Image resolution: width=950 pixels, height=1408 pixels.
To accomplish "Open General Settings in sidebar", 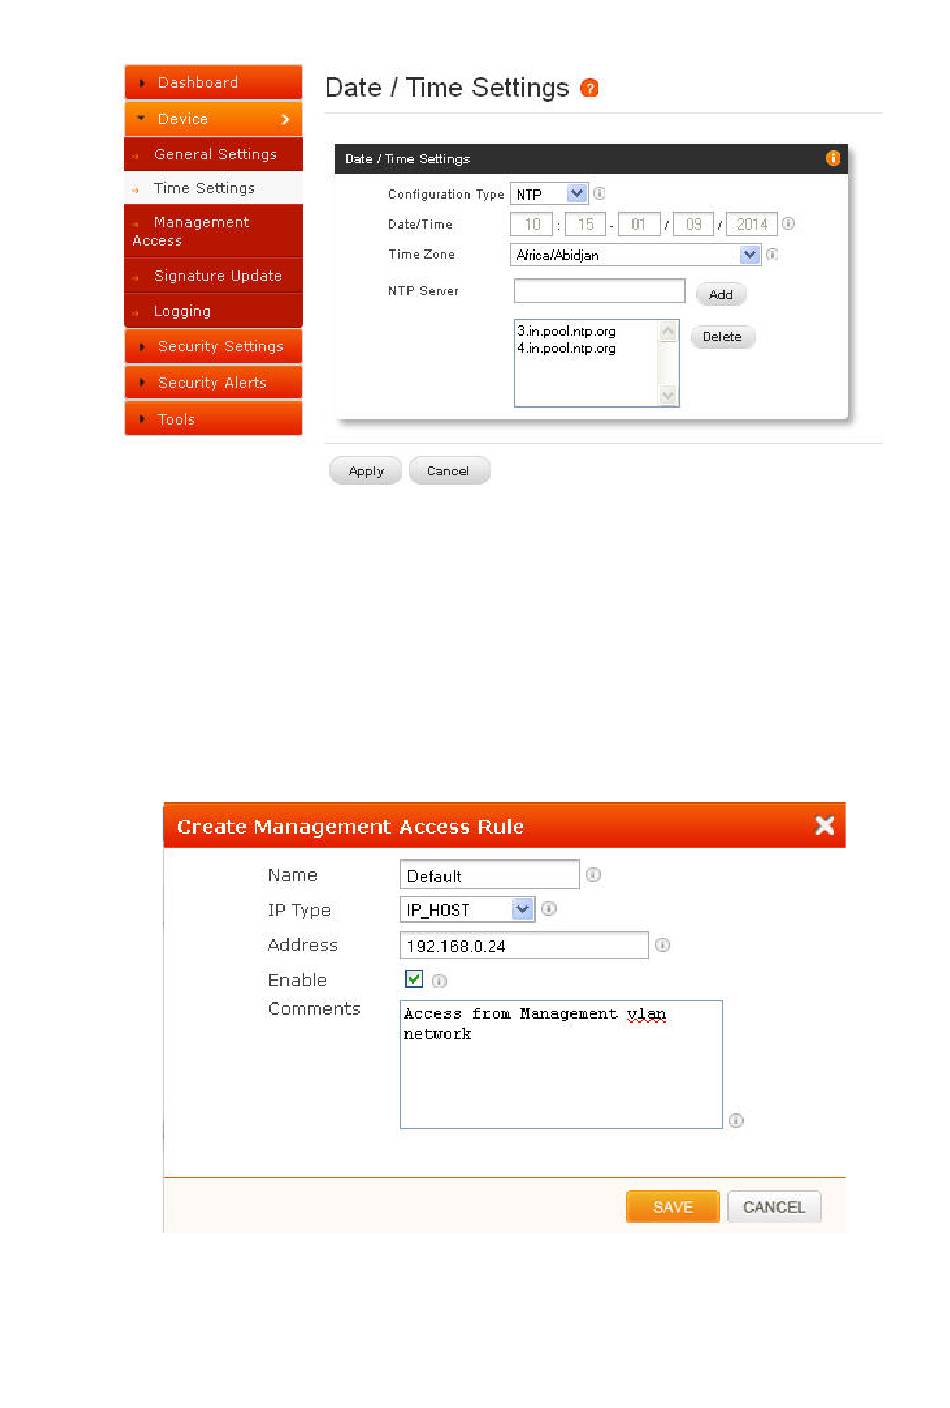I will coord(213,154).
